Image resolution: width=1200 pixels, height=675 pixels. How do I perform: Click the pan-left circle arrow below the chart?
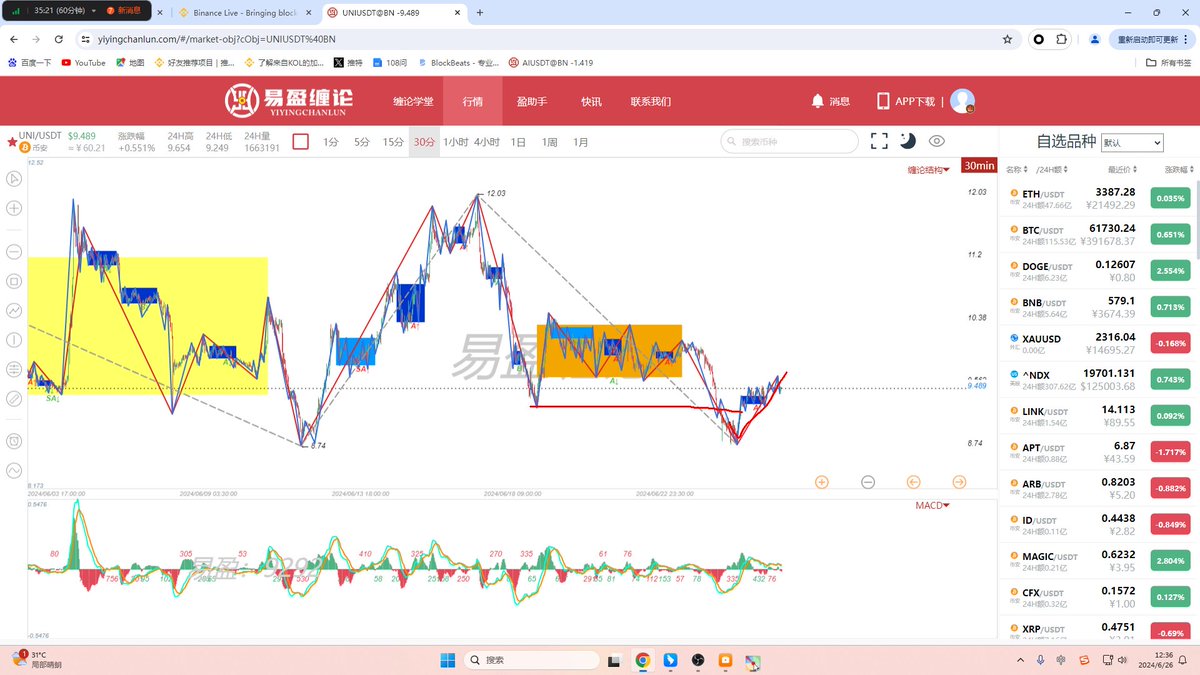[913, 482]
